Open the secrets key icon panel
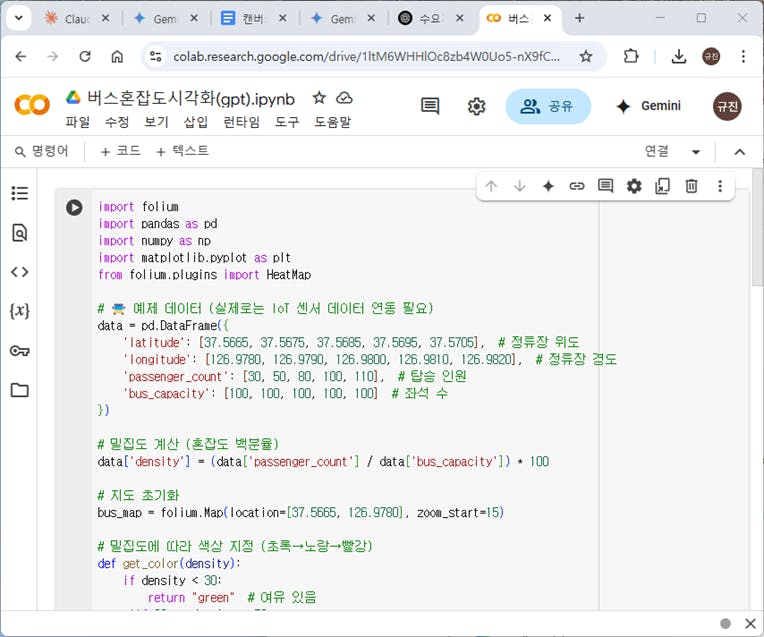The width and height of the screenshot is (764, 637). click(20, 351)
